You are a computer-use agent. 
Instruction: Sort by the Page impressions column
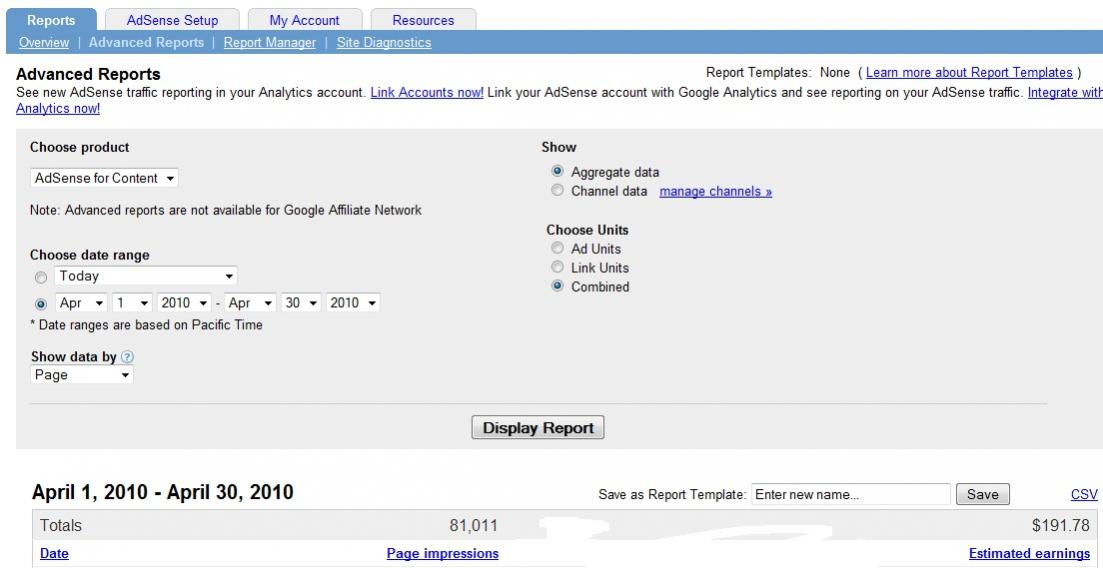442,553
